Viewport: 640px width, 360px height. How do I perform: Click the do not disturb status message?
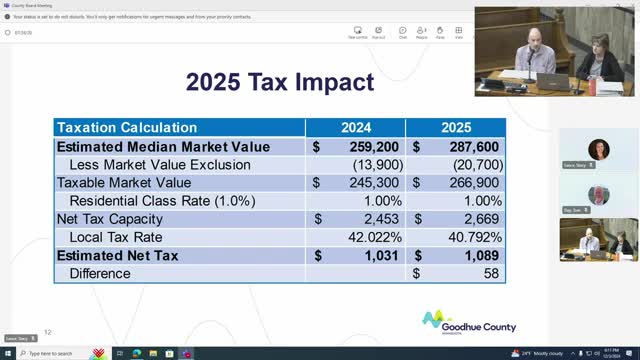click(132, 17)
